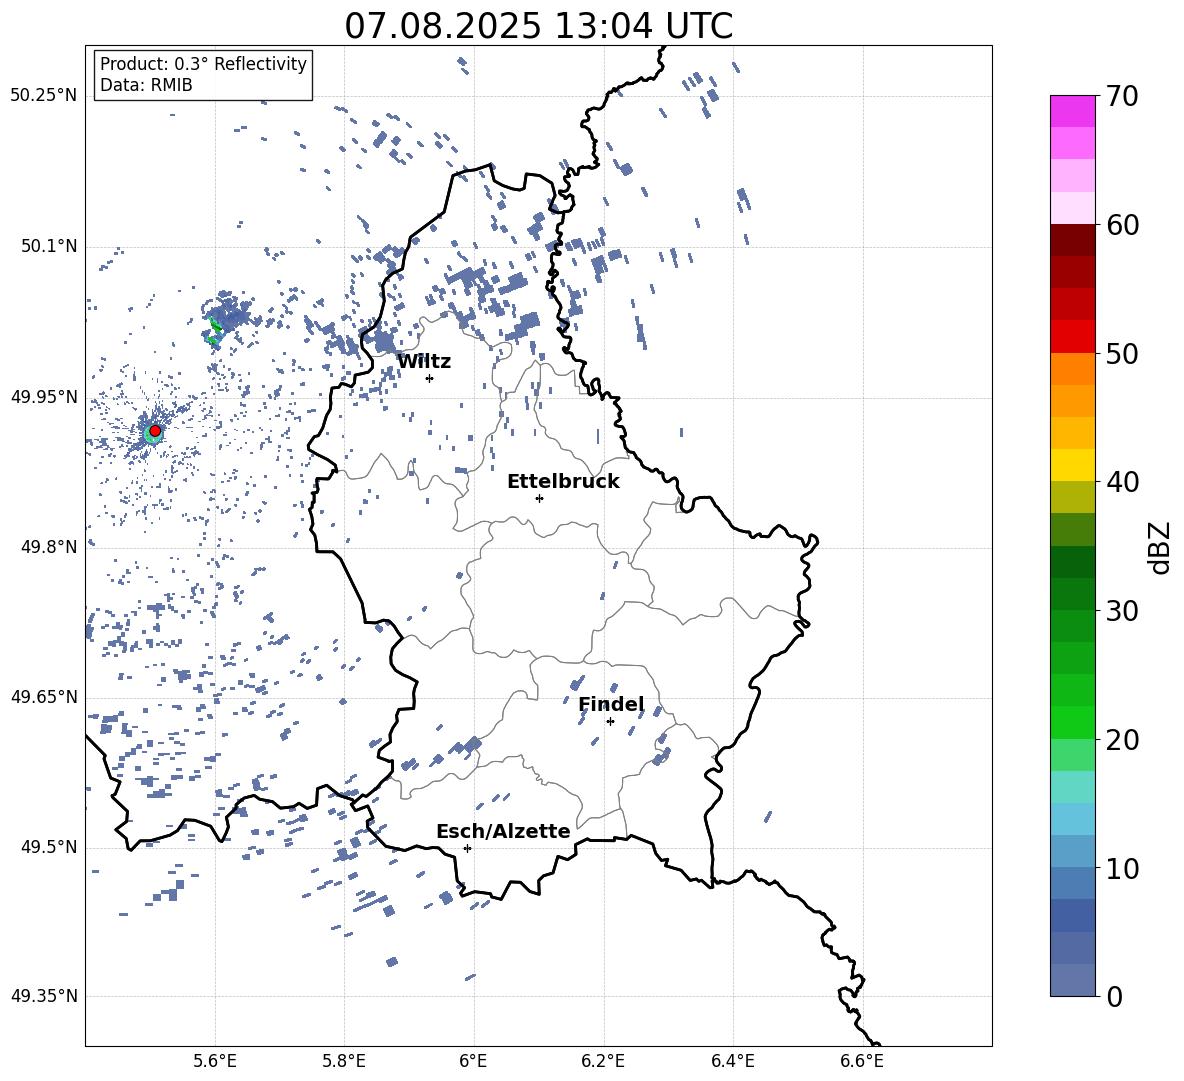Click the 0 tick label on colorbar
Screen dimensions: 1184x1081
coord(1115,997)
